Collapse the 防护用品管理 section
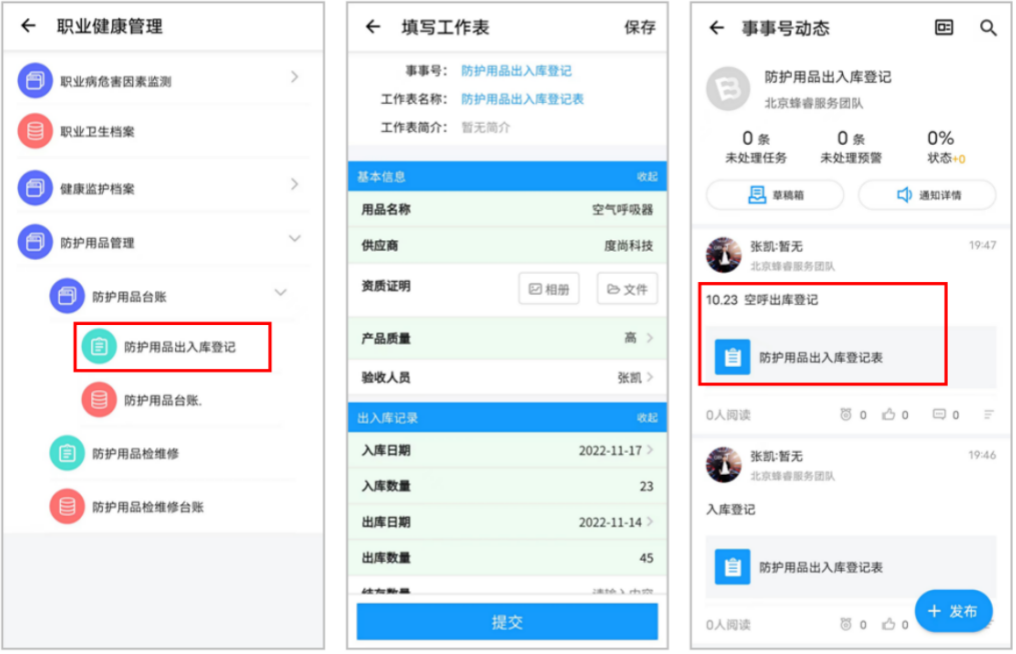 [294, 239]
